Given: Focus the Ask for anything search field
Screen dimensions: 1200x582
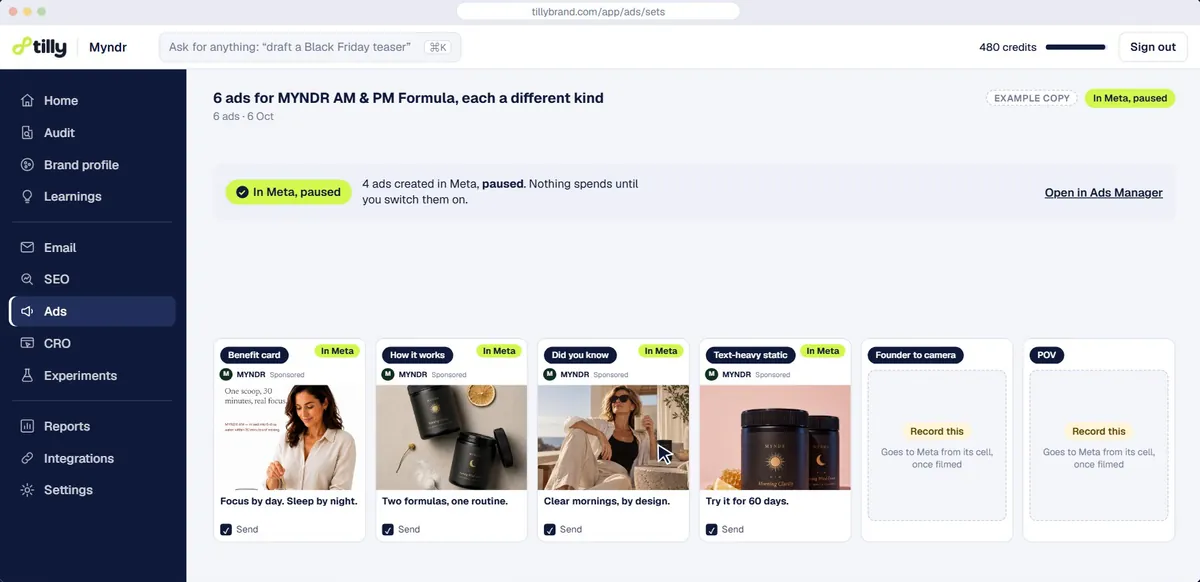Looking at the screenshot, I should pos(310,47).
